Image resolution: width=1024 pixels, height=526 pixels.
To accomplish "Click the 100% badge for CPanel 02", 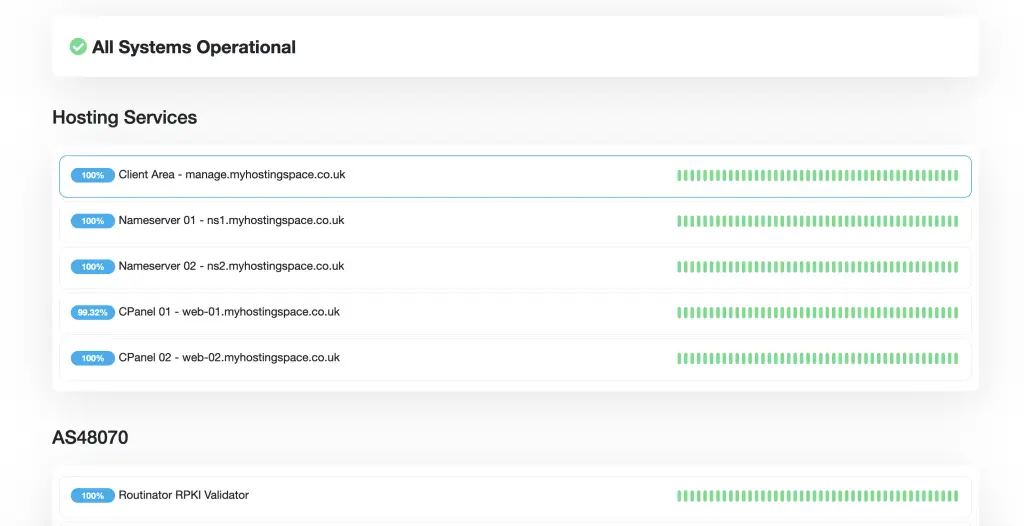I will [93, 358].
